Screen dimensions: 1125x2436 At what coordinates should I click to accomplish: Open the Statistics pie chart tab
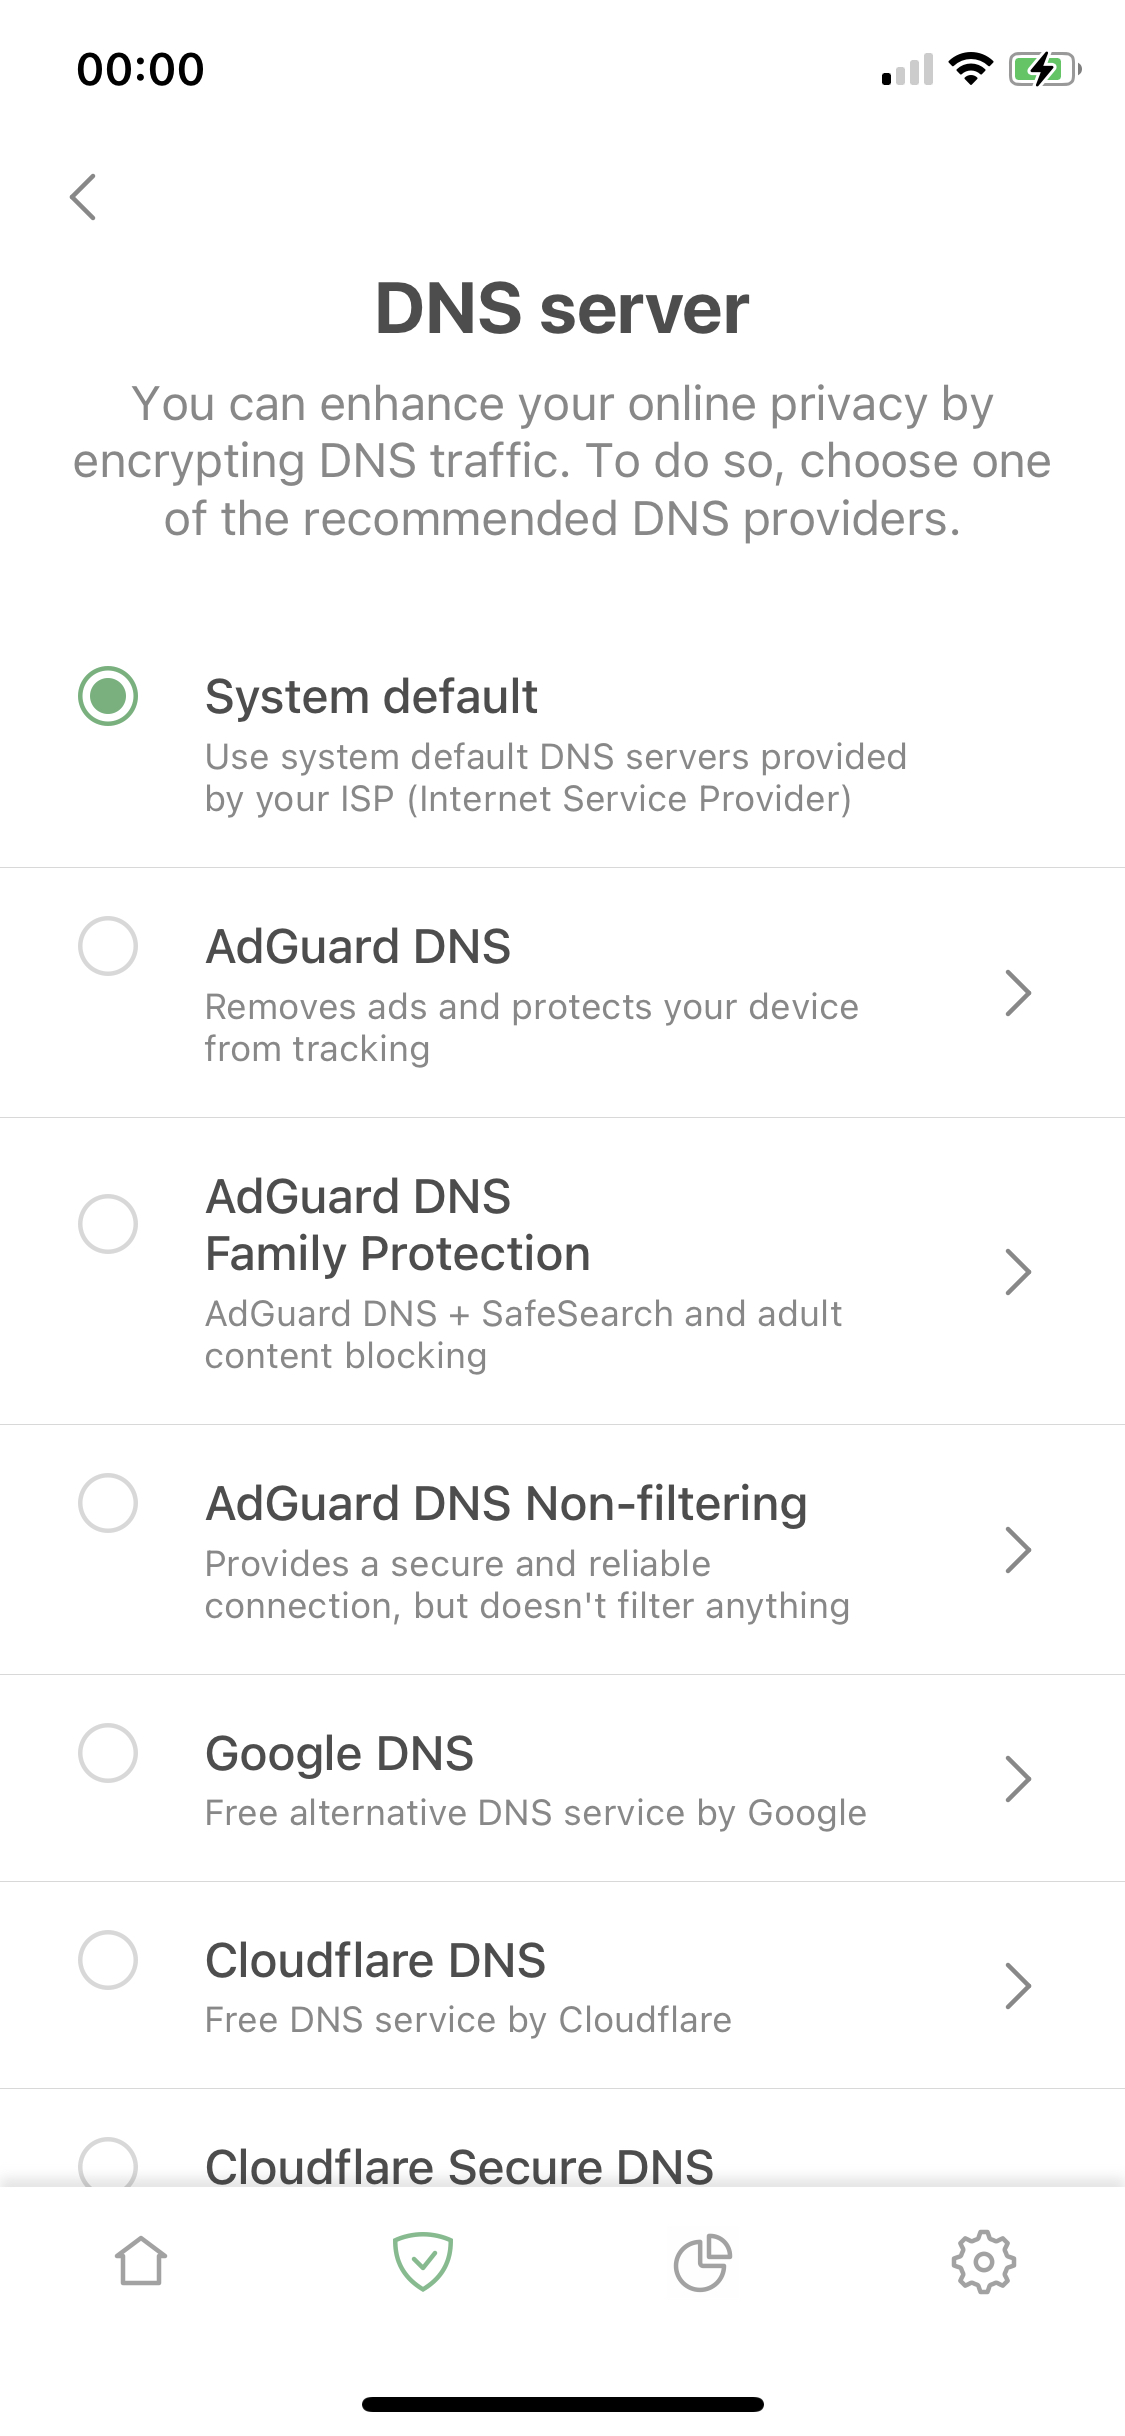point(703,2262)
